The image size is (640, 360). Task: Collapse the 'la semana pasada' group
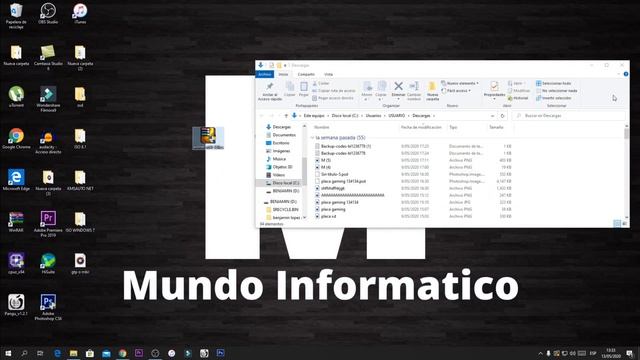[x=313, y=138]
